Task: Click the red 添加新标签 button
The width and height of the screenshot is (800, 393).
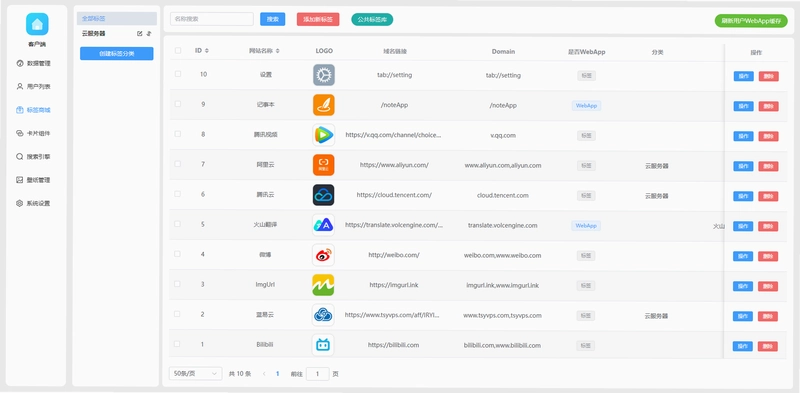Action: click(318, 19)
